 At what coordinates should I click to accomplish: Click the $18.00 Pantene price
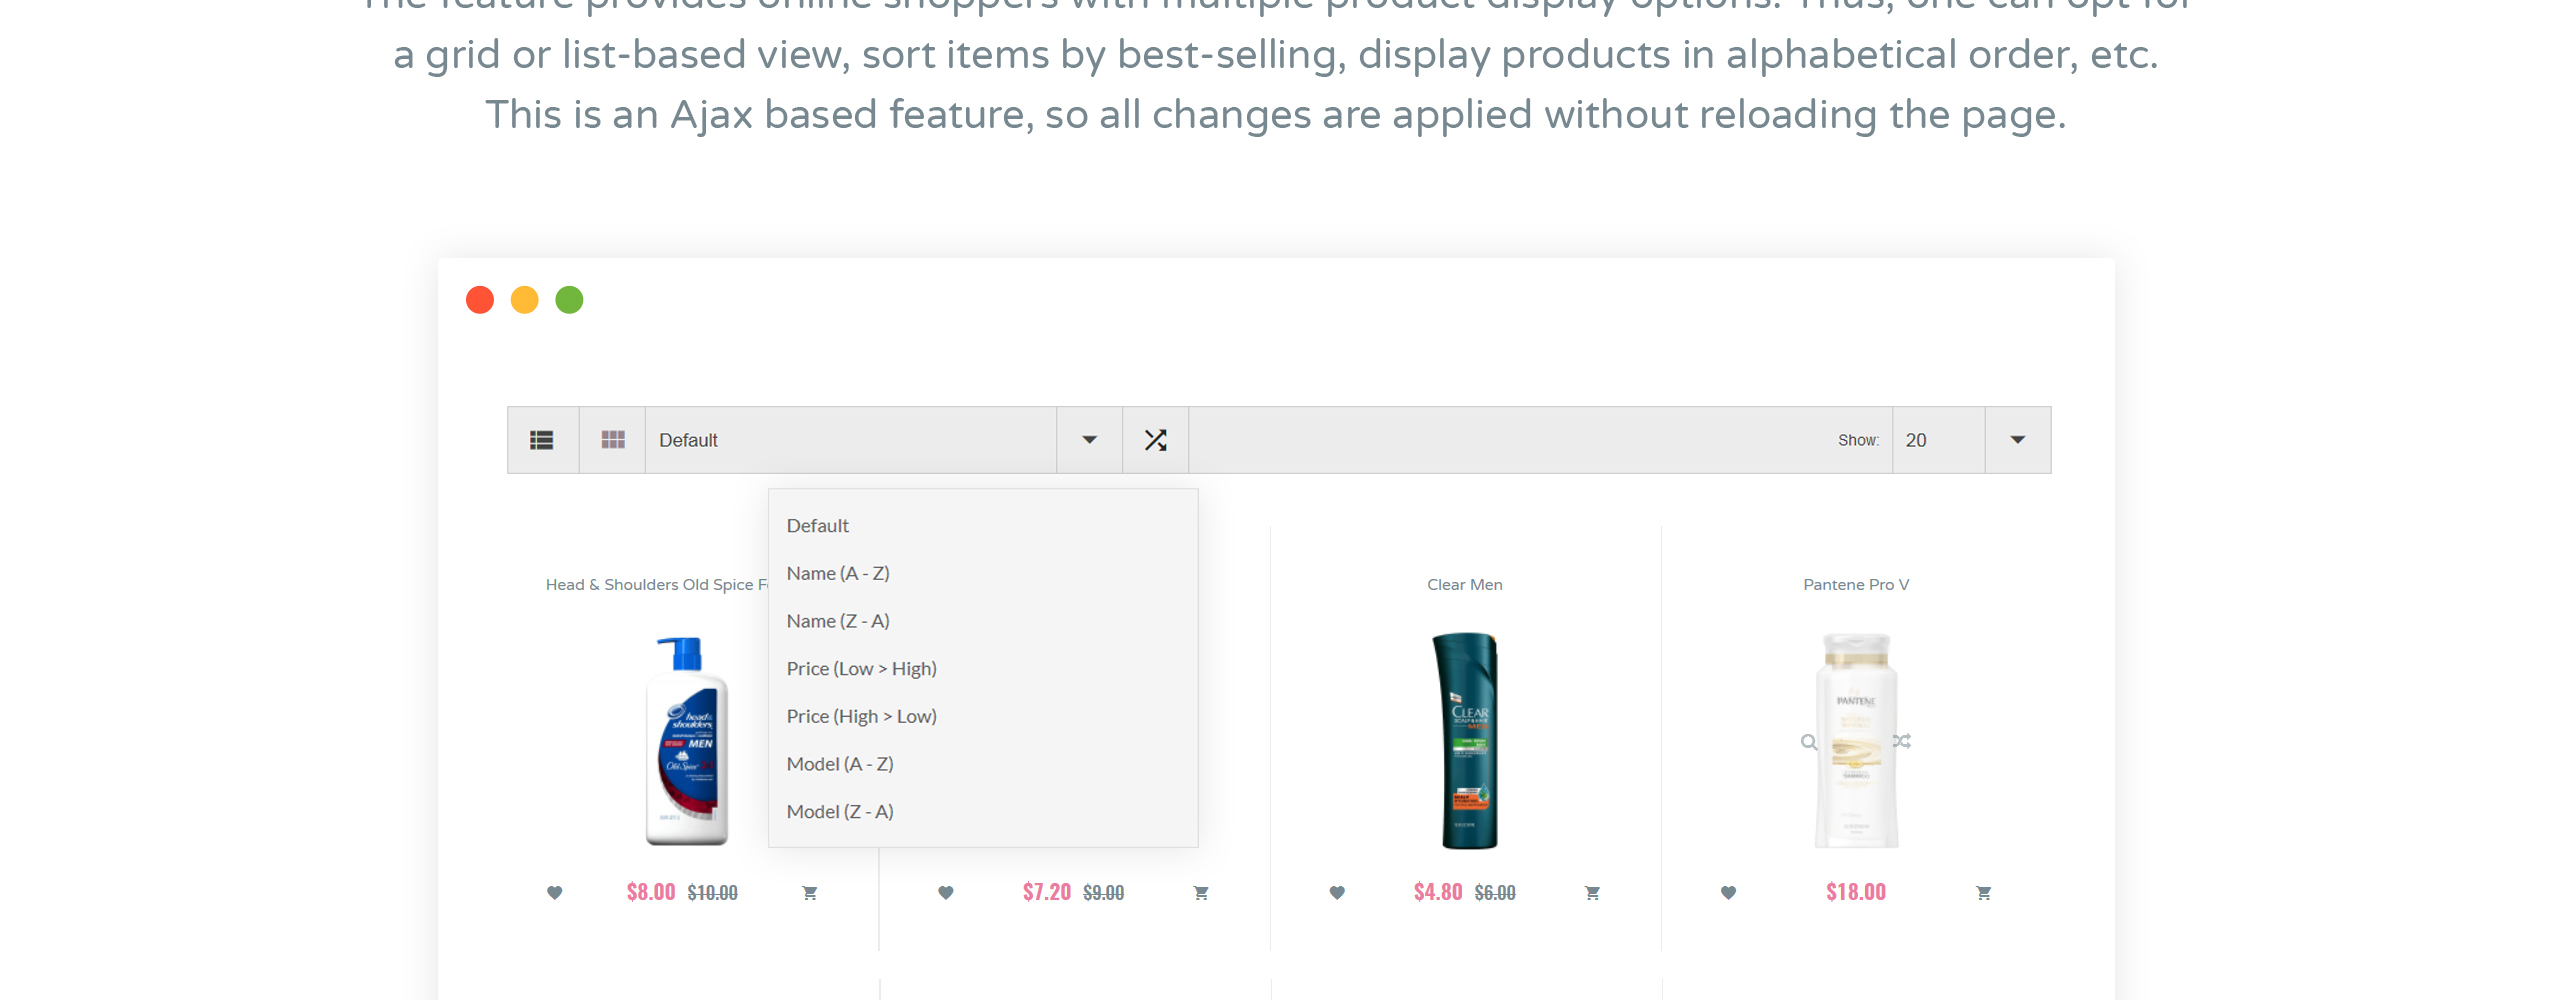[1856, 892]
